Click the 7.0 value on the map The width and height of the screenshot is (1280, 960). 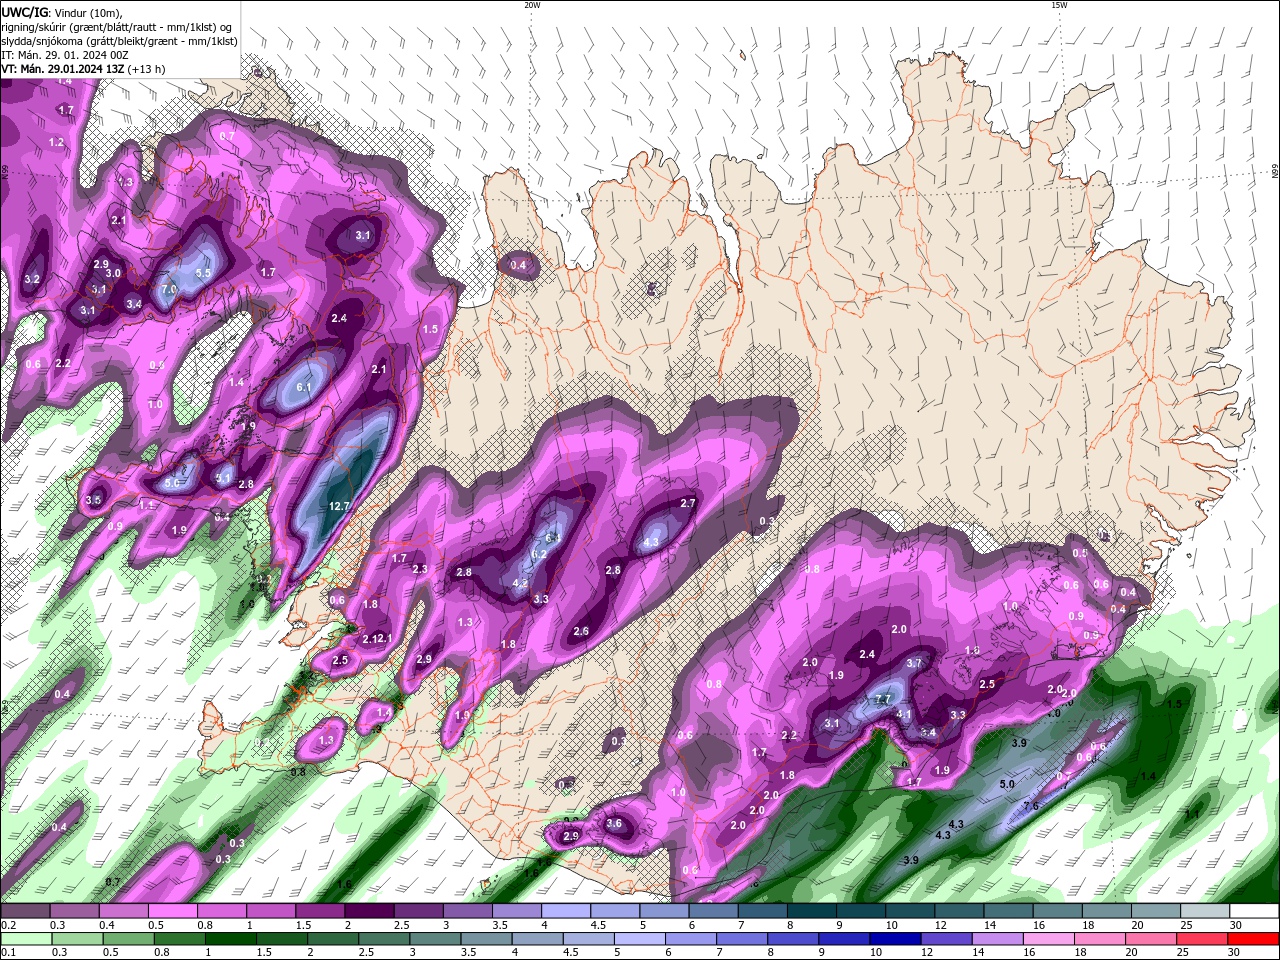click(169, 289)
